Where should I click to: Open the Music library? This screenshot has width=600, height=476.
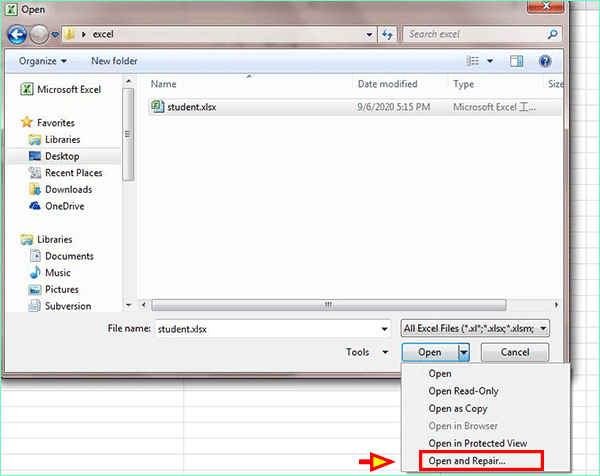50,272
